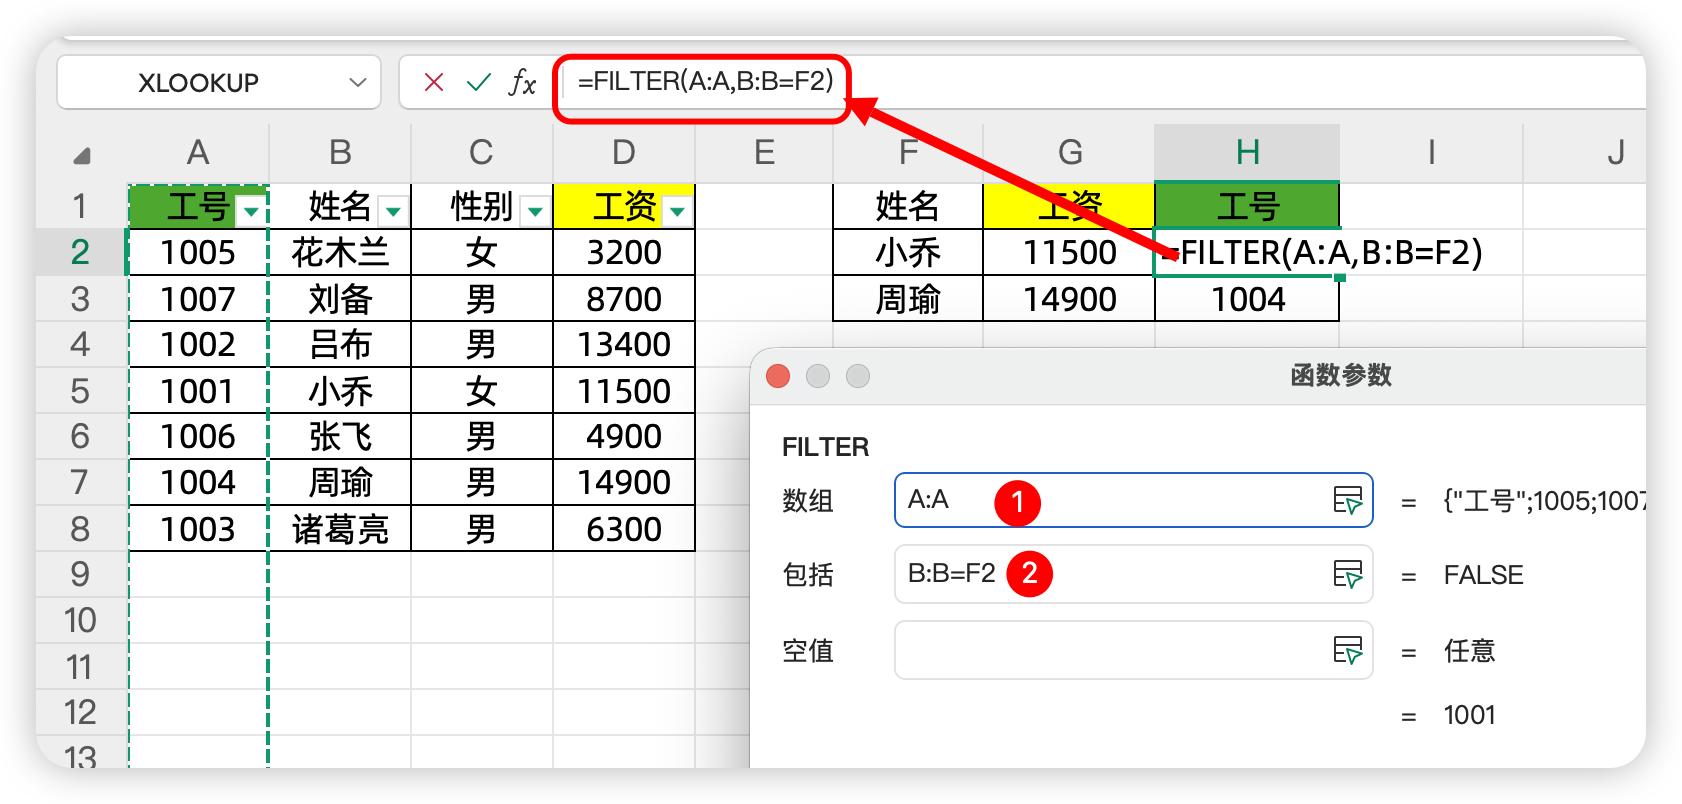Open the 姓名 filter dropdown in B1
This screenshot has height=804, width=1682.
tap(393, 211)
